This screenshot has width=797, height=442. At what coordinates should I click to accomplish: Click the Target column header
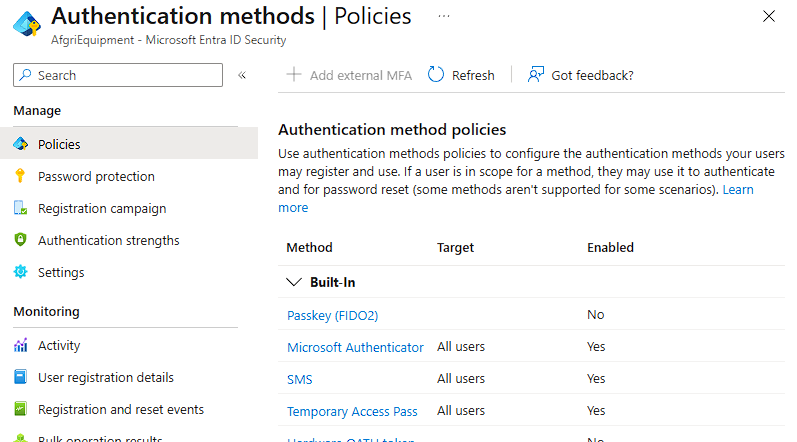(x=455, y=247)
